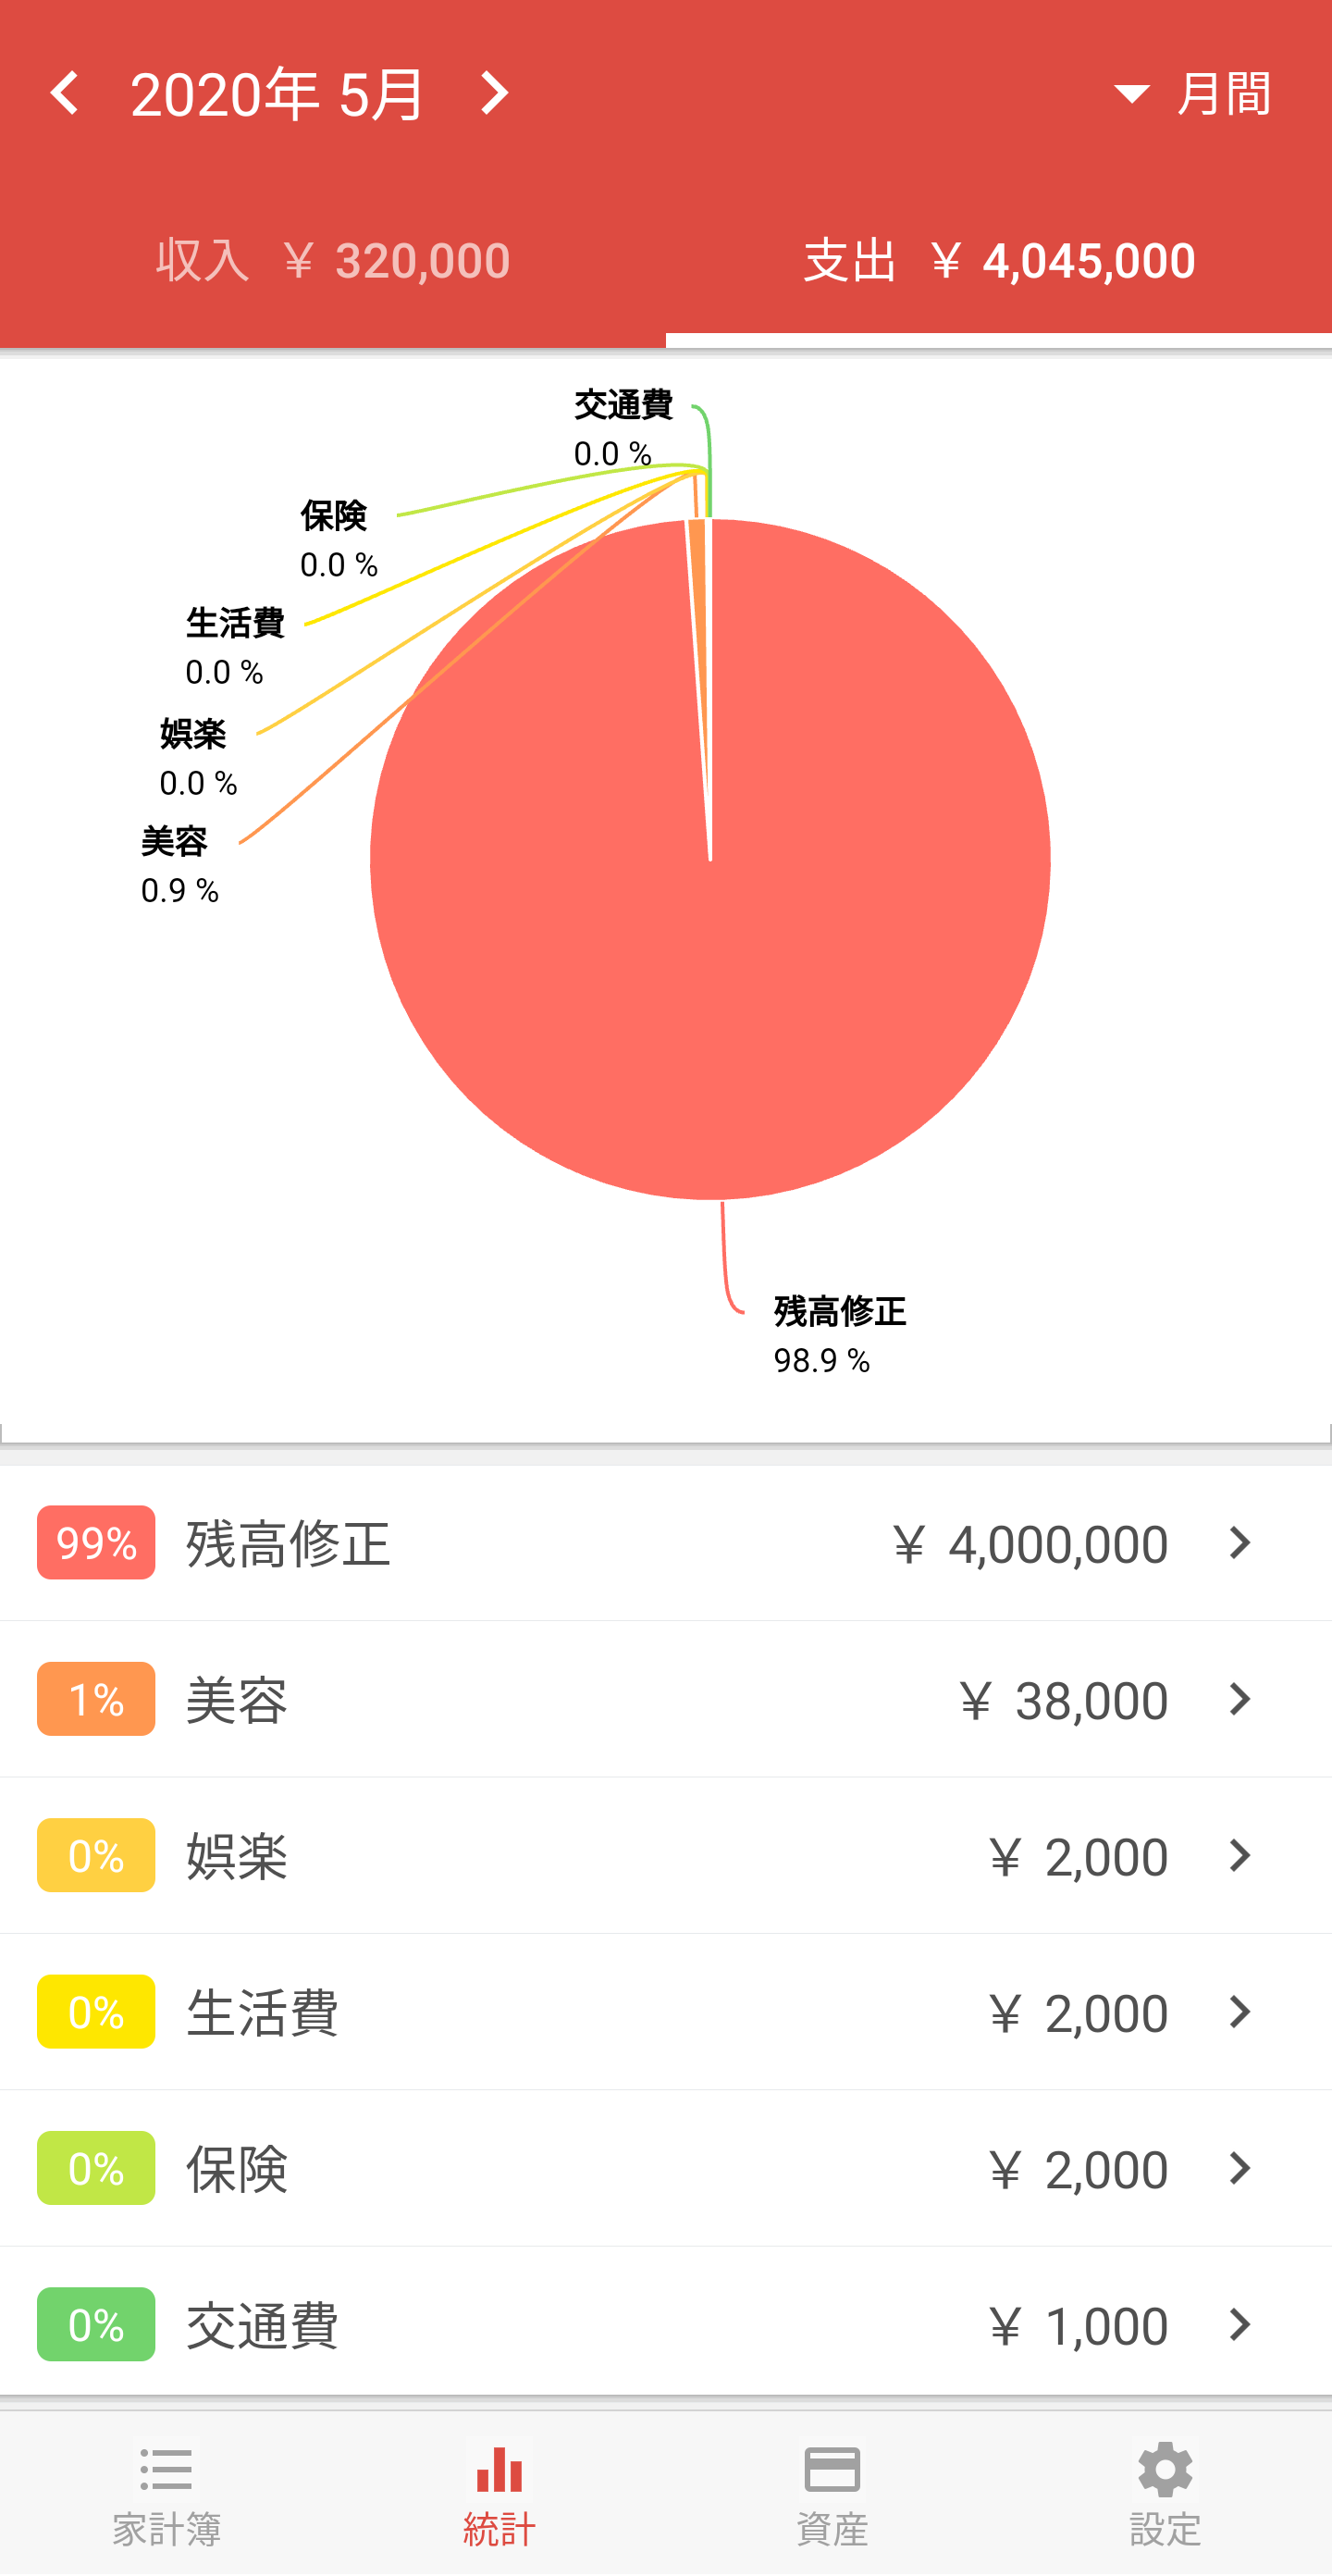Image resolution: width=1332 pixels, height=2576 pixels.
Task: Open 統計 bar chart icon
Action: pyautogui.click(x=499, y=2469)
